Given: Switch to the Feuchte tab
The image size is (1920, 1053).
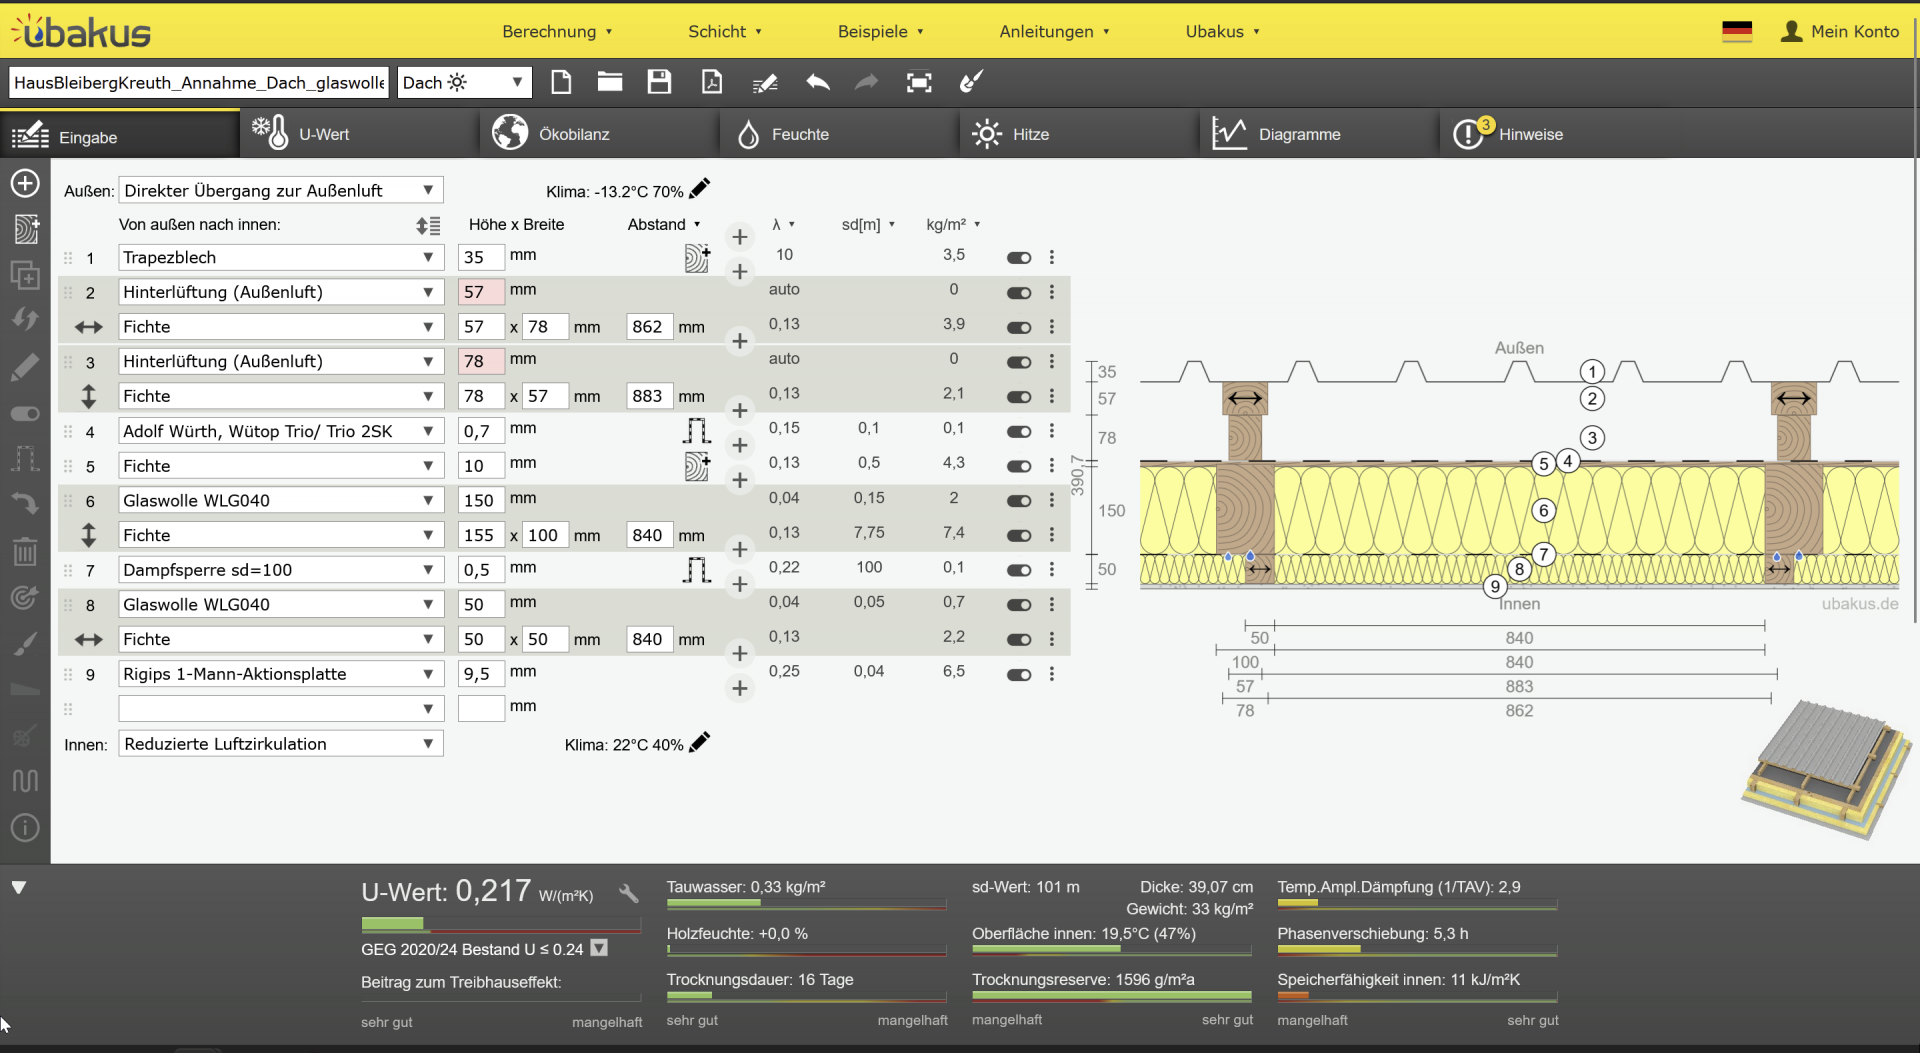Looking at the screenshot, I should pyautogui.click(x=799, y=134).
